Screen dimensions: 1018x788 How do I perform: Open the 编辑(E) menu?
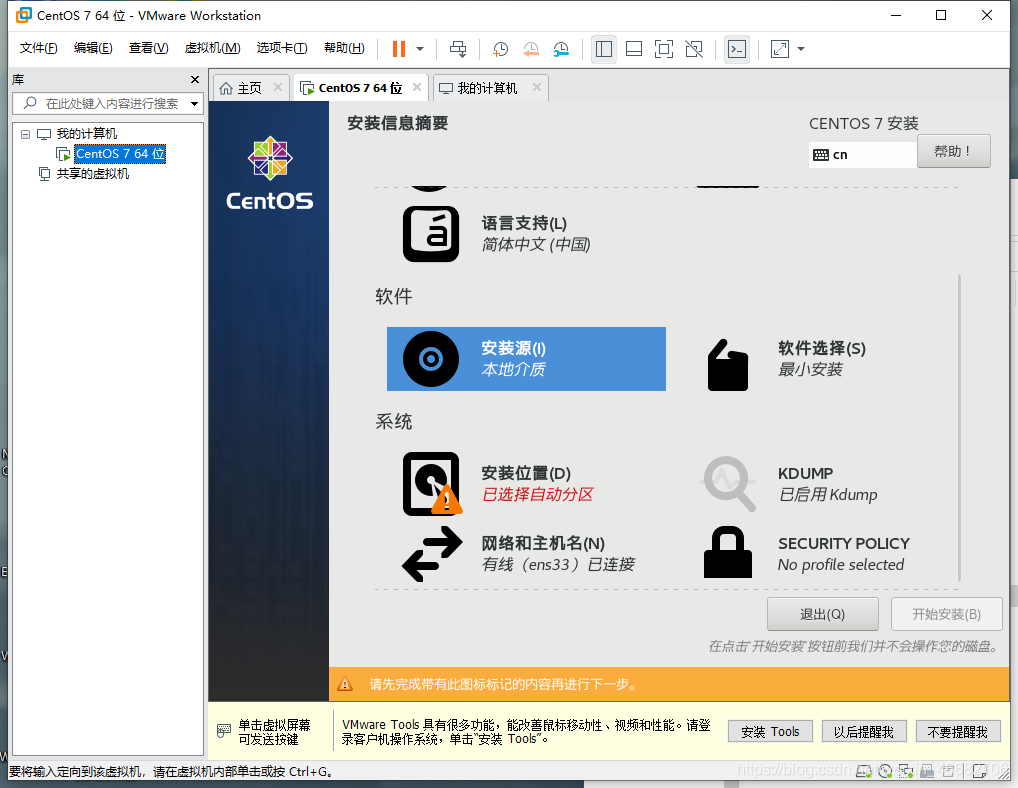(93, 48)
